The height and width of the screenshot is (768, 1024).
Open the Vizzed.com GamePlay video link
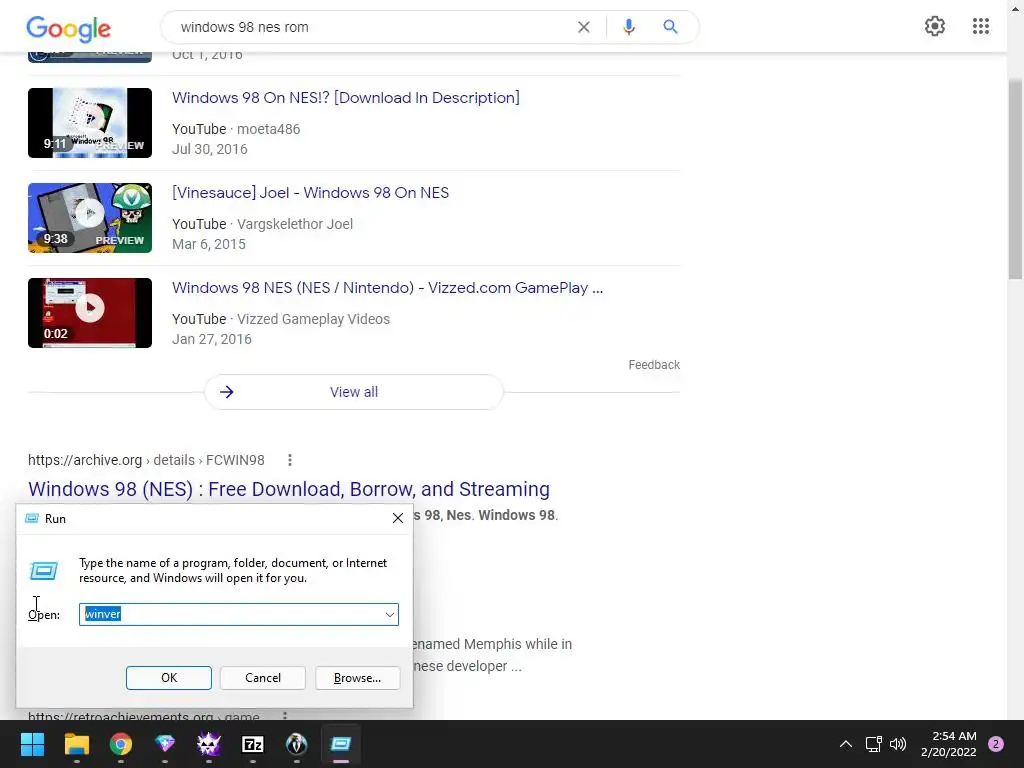click(387, 288)
